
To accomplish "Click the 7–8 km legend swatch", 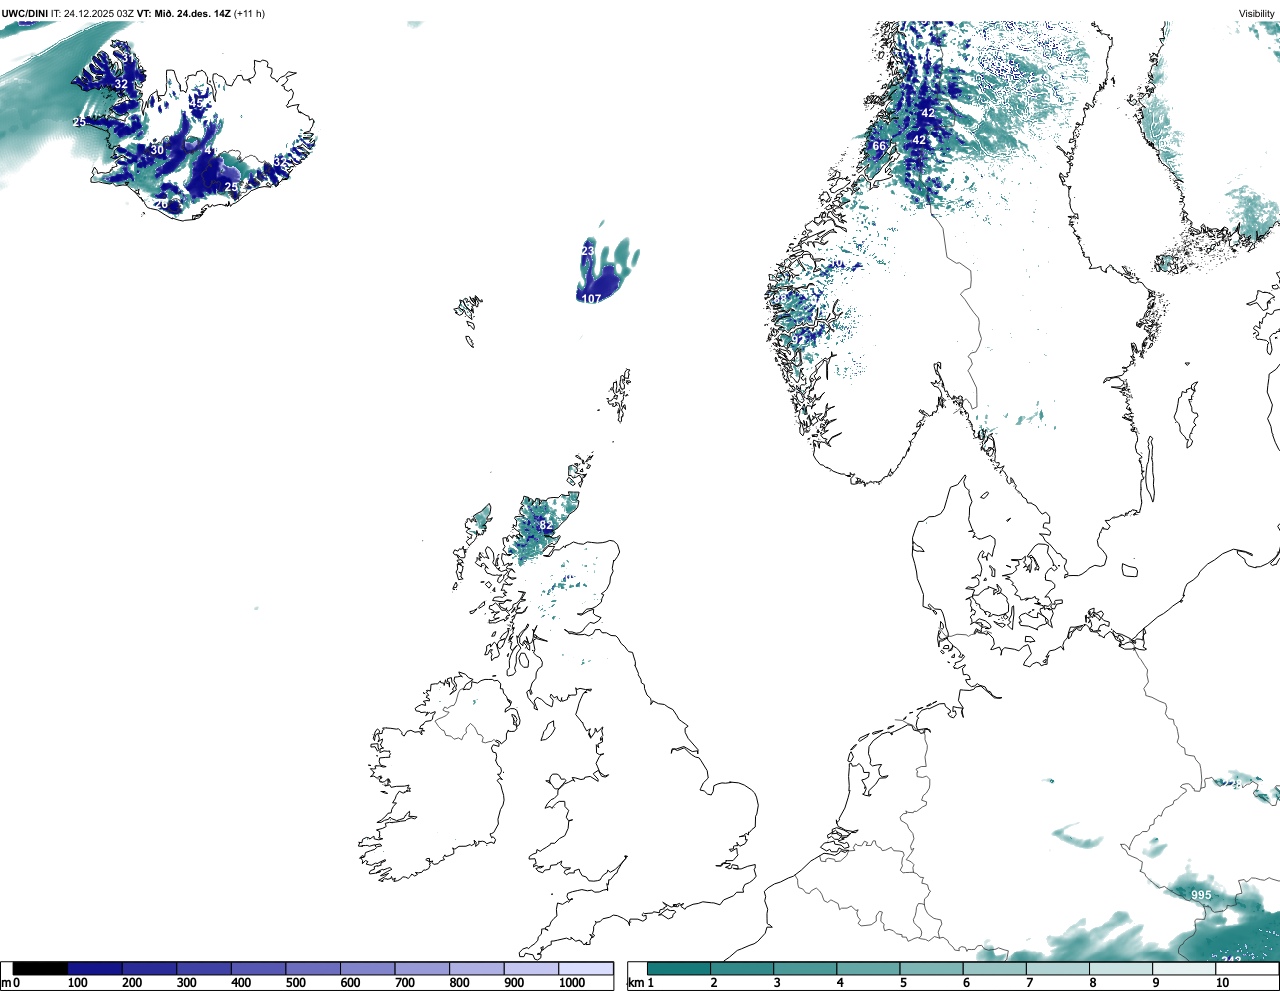I will click(1057, 968).
